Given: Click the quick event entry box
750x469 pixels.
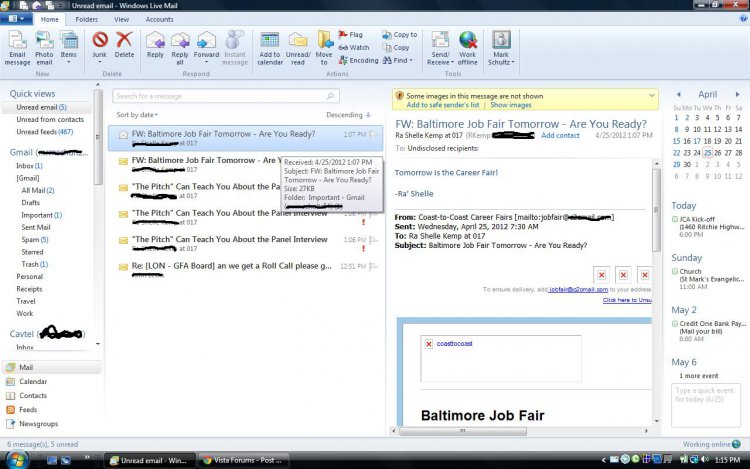Looking at the screenshot, I should (x=706, y=405).
